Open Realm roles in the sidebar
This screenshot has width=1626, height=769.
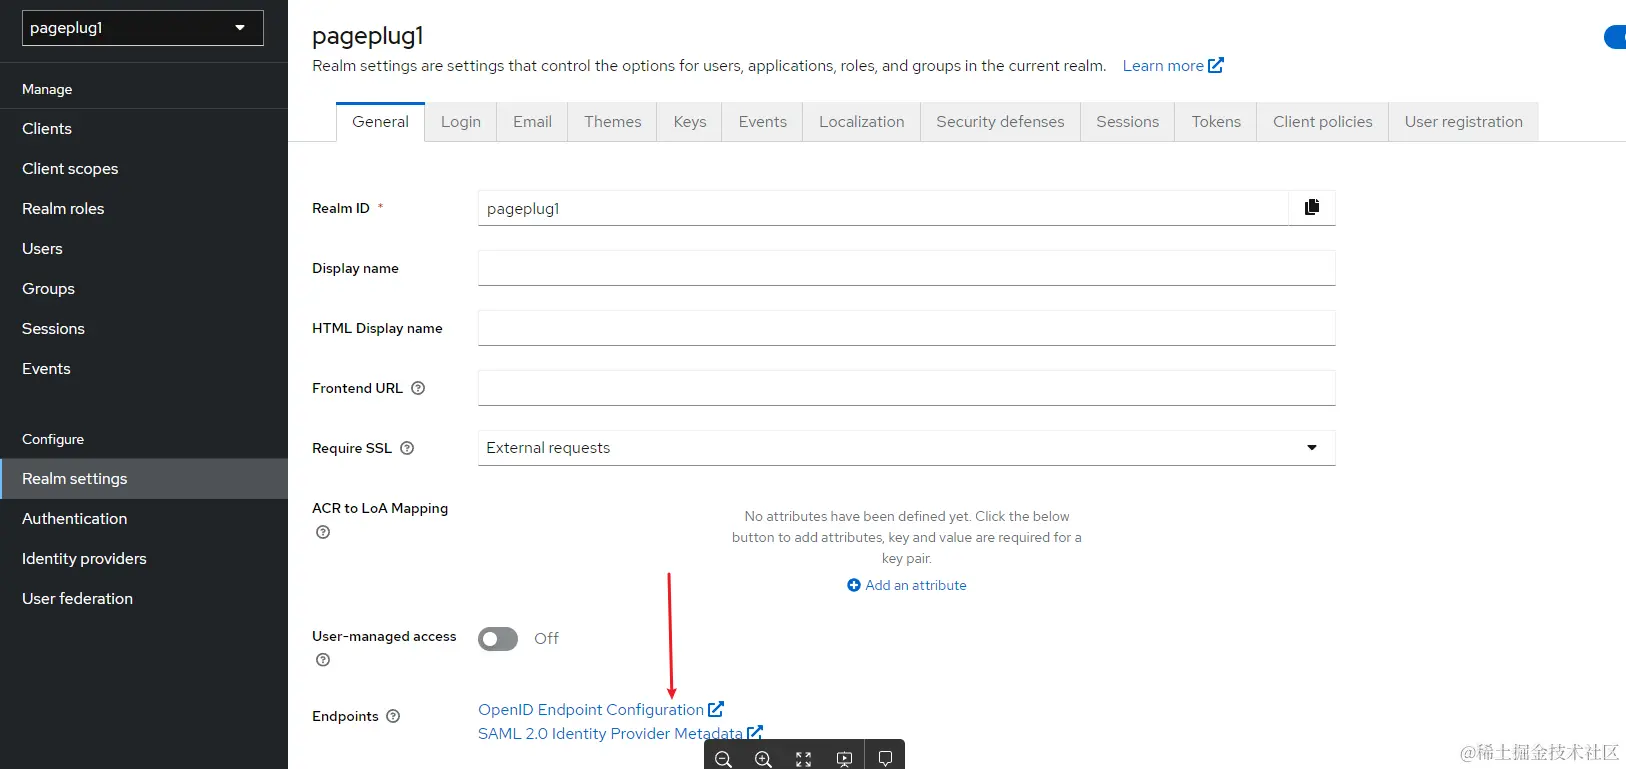click(144, 209)
